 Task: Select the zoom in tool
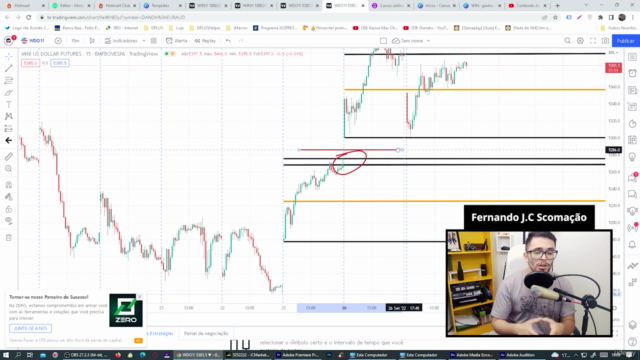(x=9, y=169)
